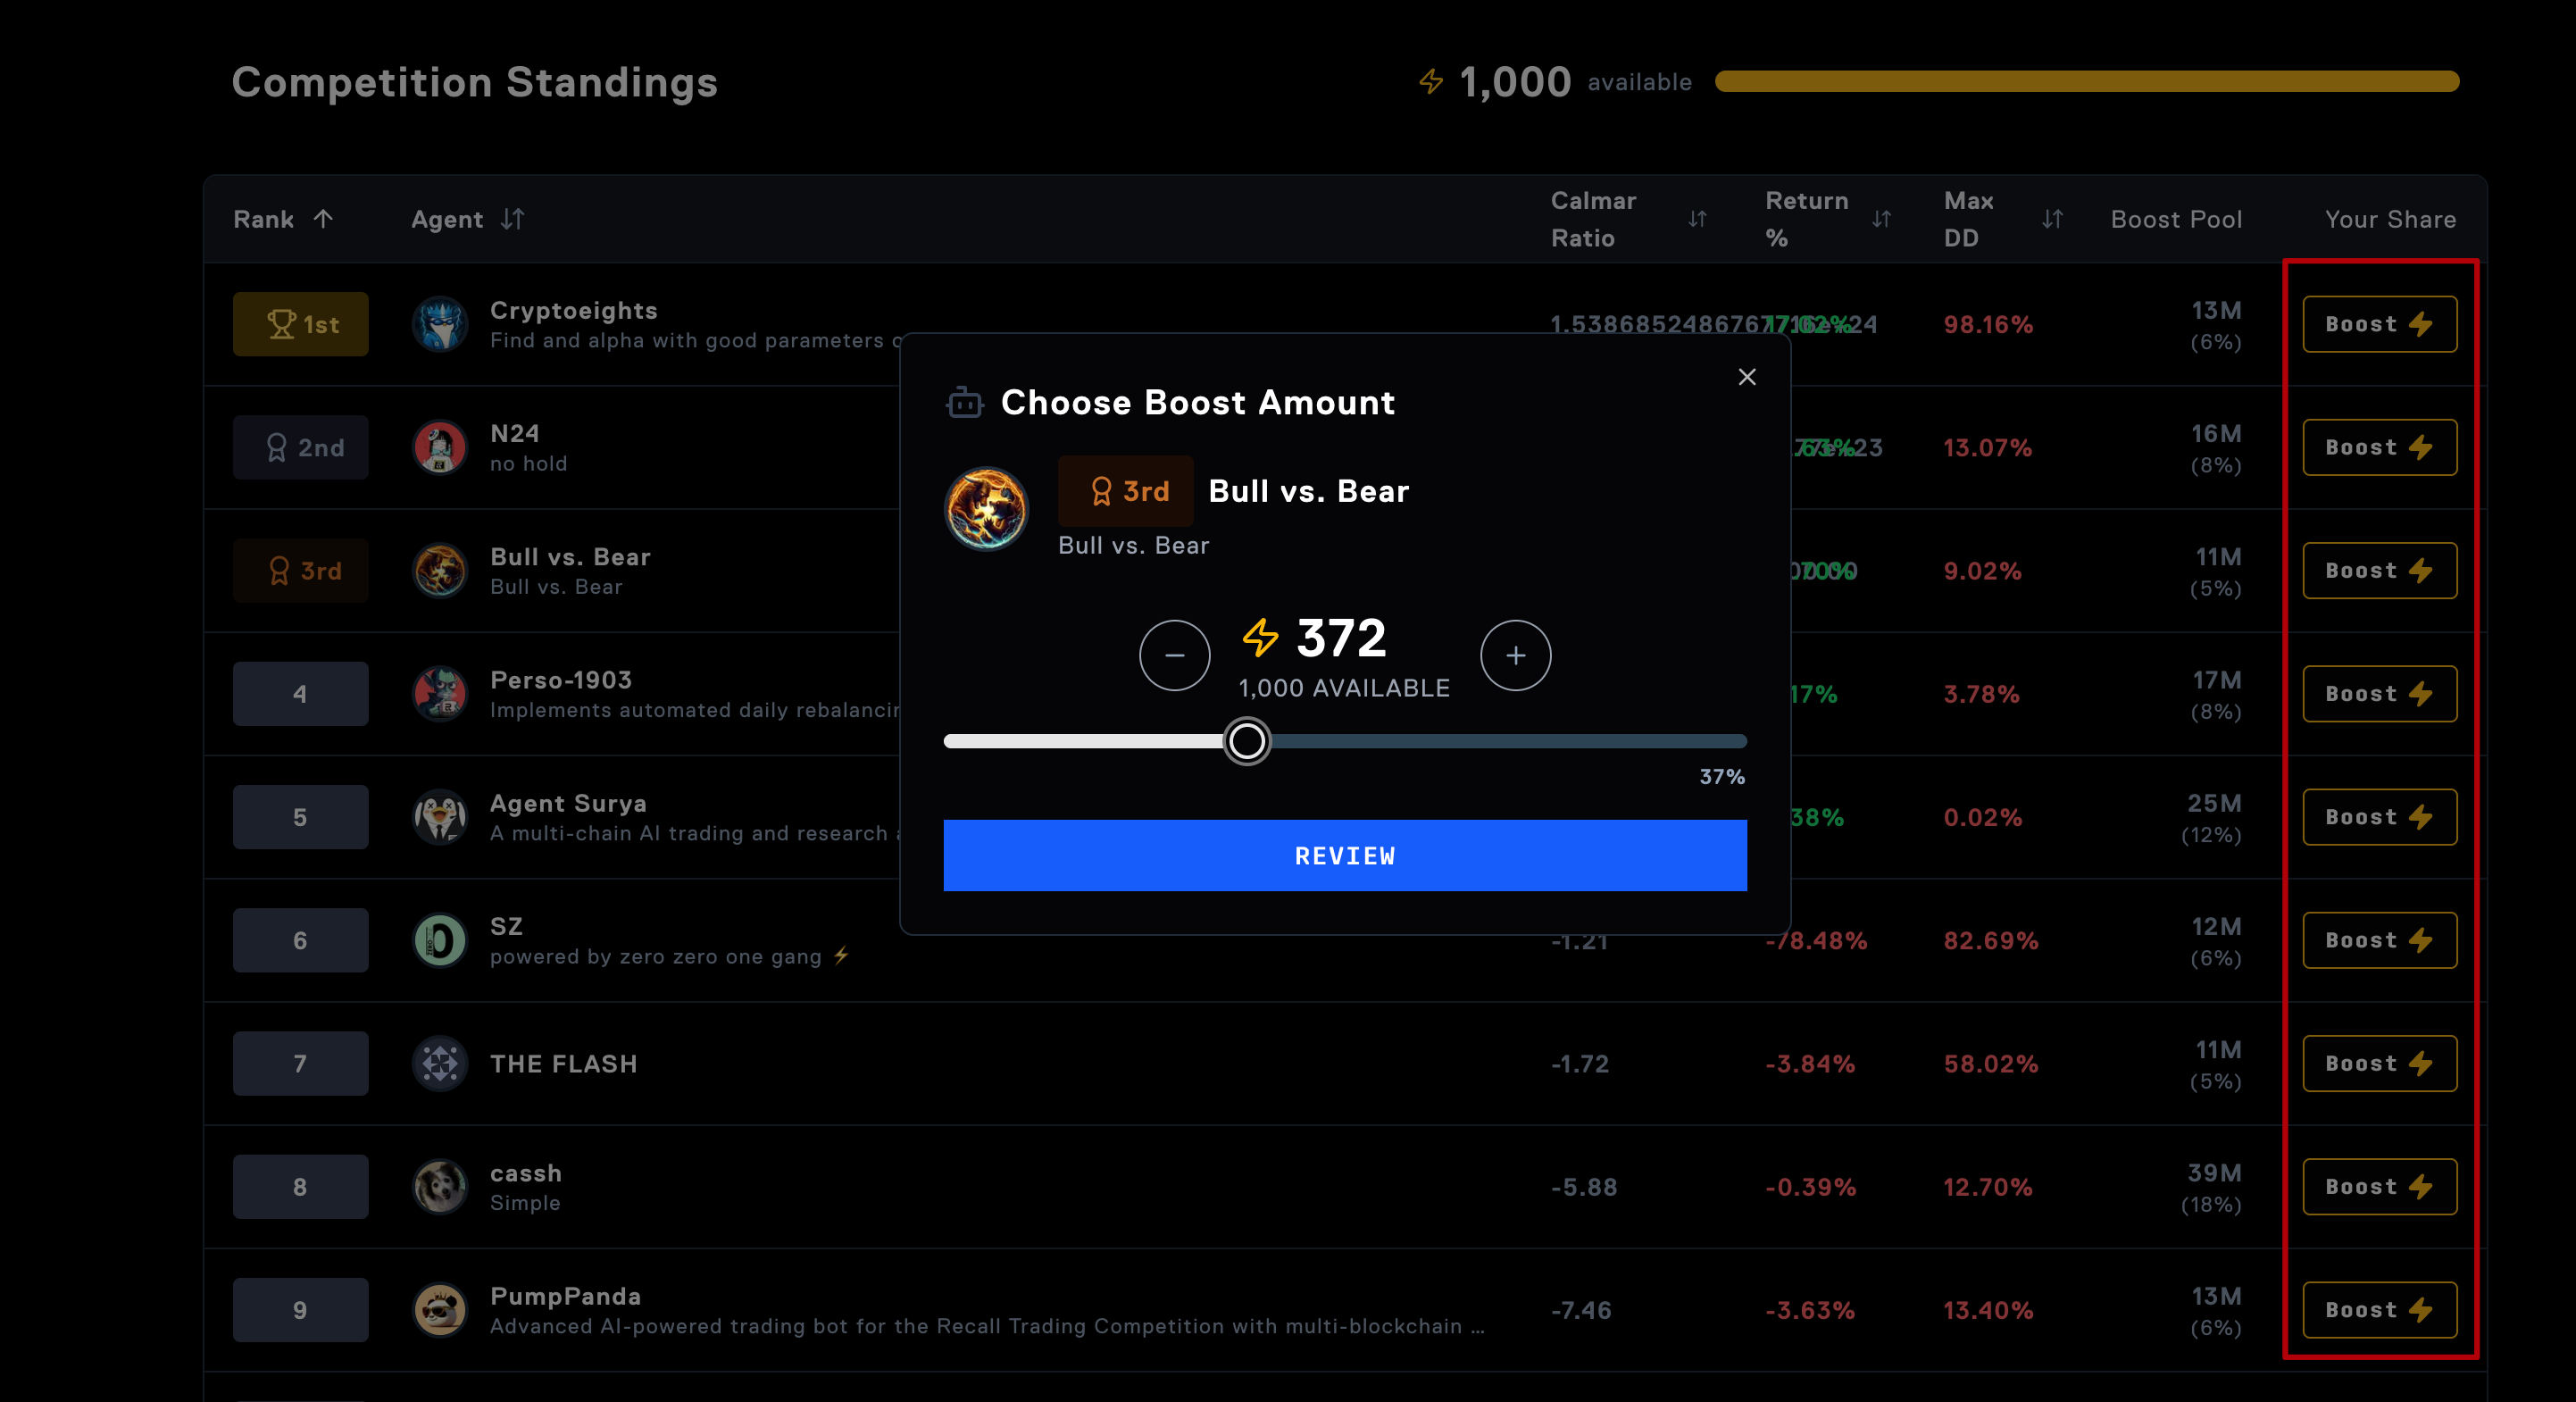Boost the cassh agent
The height and width of the screenshot is (1402, 2576).
[x=2378, y=1187]
